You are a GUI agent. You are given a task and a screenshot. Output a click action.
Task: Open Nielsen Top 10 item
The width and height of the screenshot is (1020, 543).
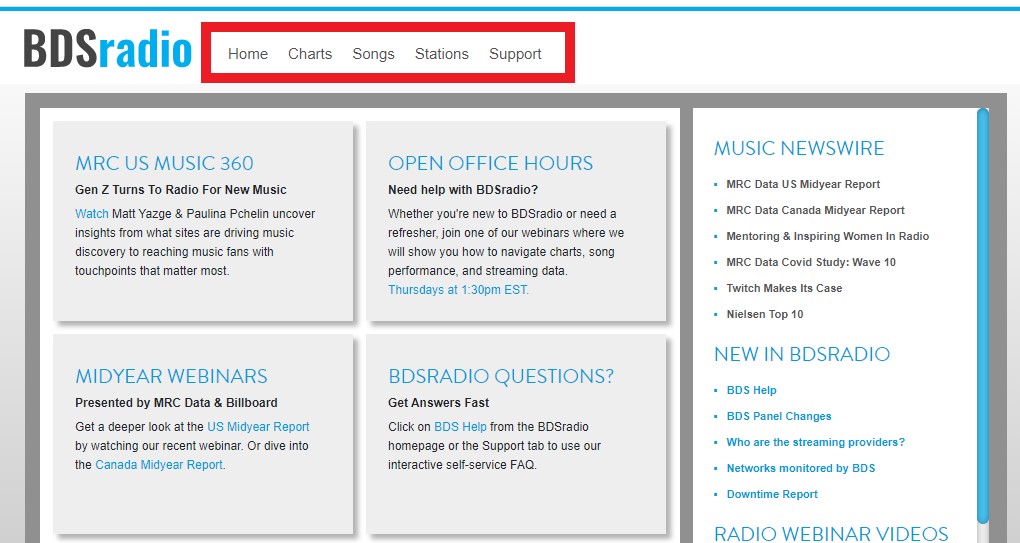point(765,314)
